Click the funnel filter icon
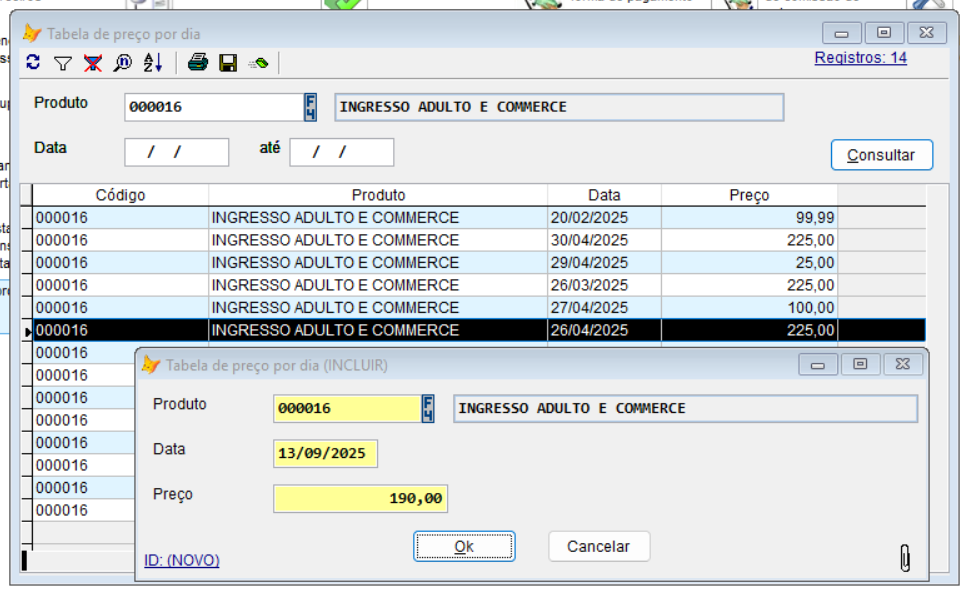960x593 pixels. point(63,64)
